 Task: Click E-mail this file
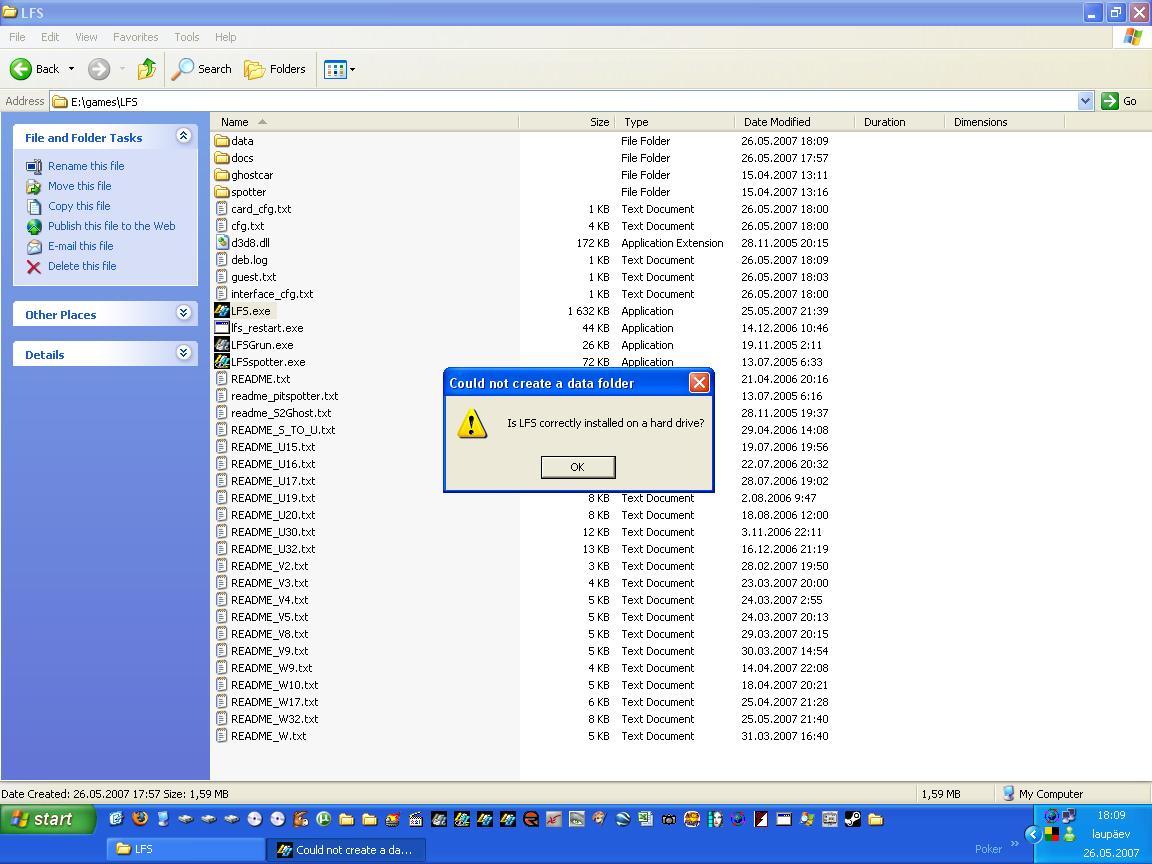coord(80,246)
